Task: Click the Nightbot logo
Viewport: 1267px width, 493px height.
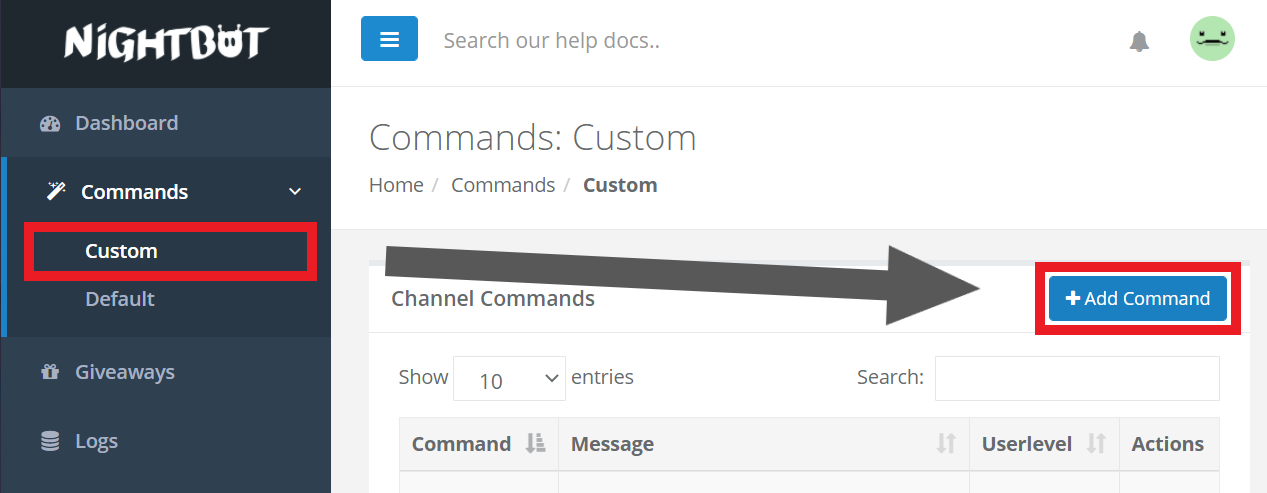Action: [x=165, y=42]
